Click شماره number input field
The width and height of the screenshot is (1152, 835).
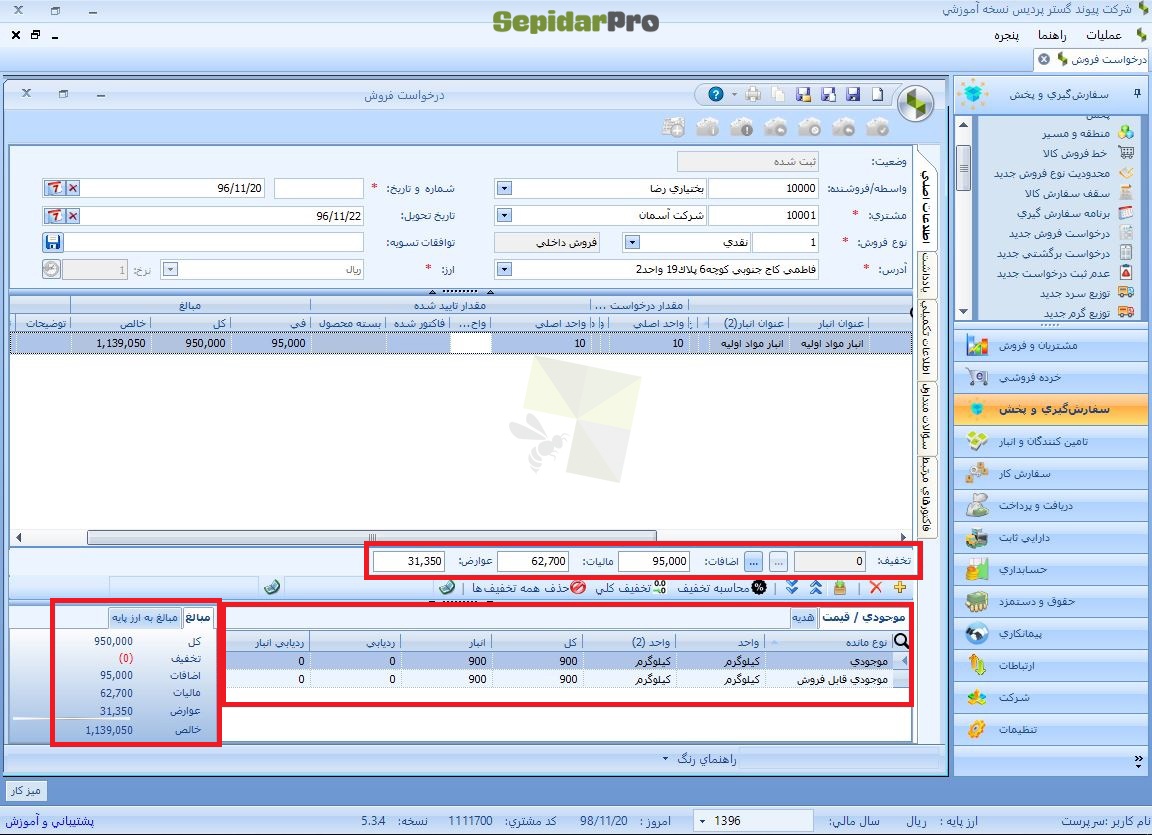(x=319, y=189)
